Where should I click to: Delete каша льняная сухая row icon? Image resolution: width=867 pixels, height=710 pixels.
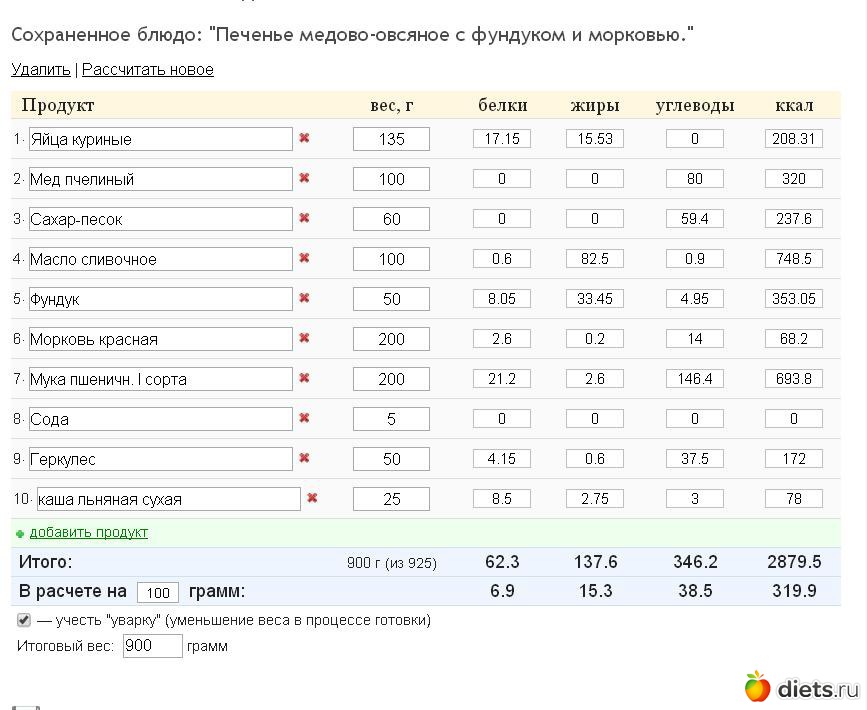[x=312, y=498]
